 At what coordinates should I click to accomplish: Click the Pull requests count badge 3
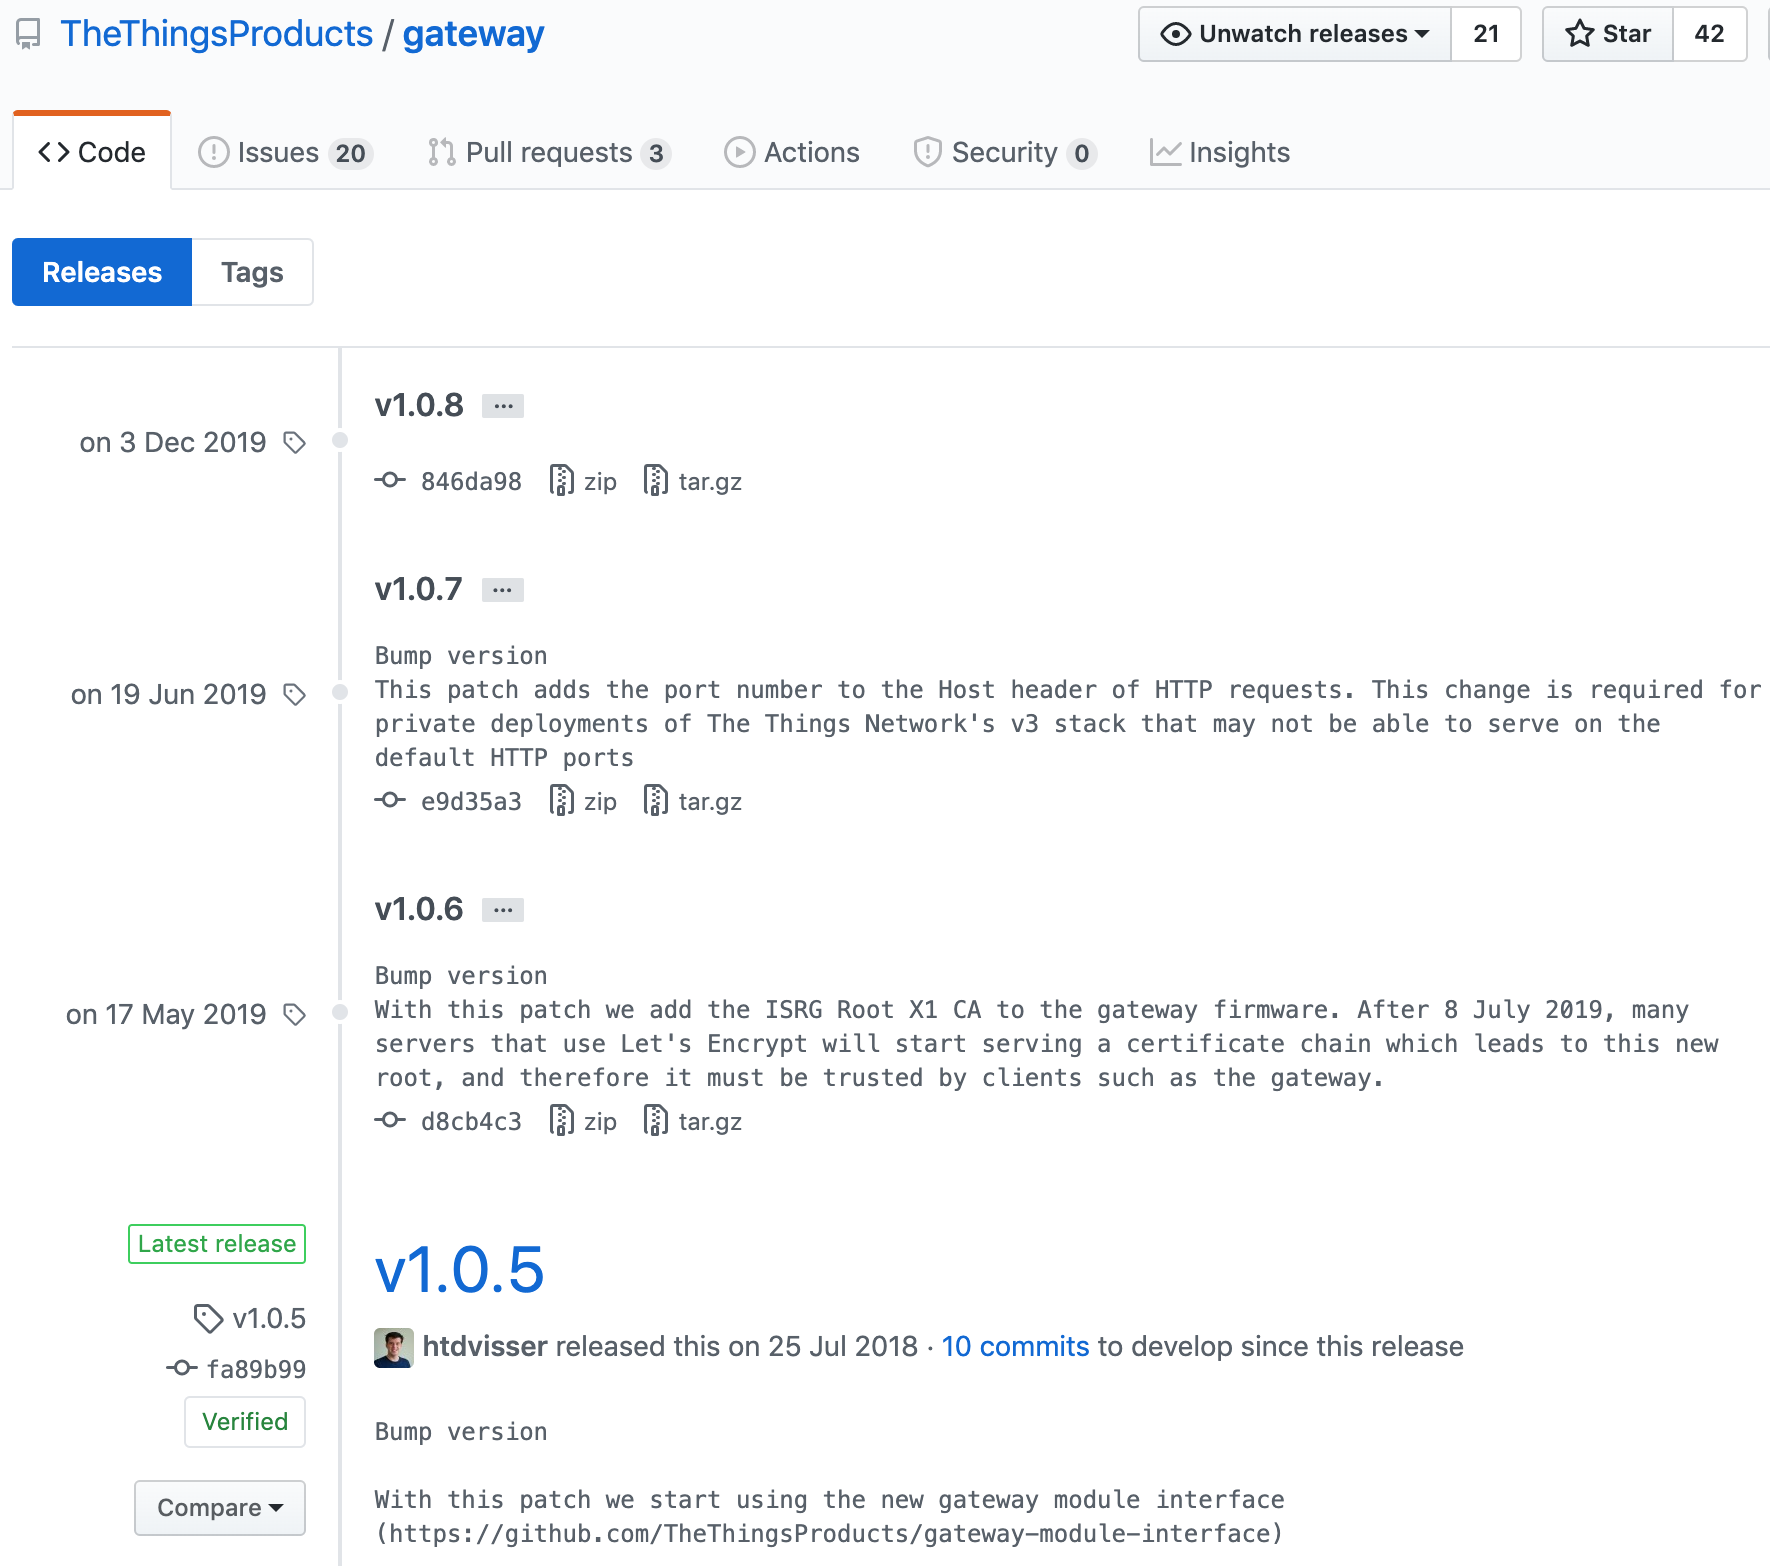coord(656,153)
